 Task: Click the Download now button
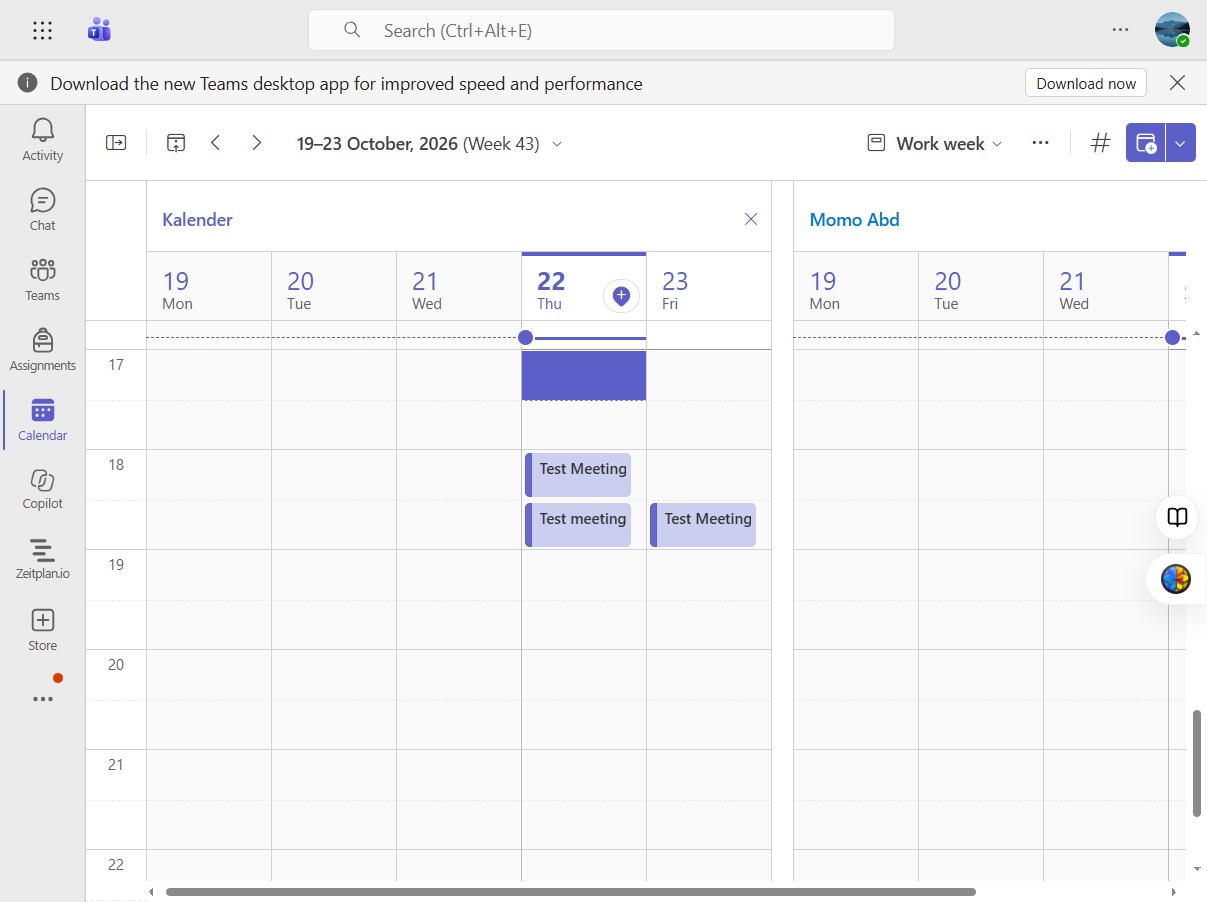tap(1086, 83)
